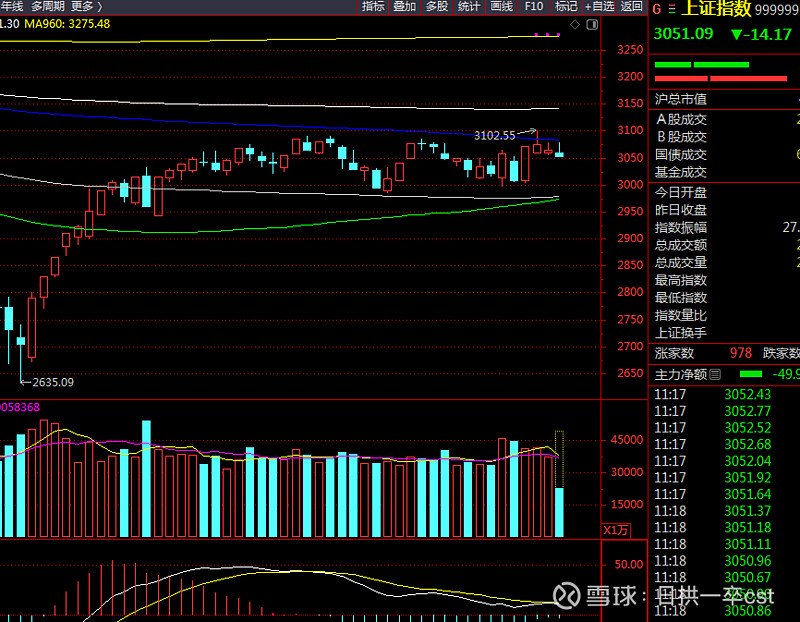The image size is (800, 622).
Task: Click the high price label 3102.55
Action: [494, 135]
